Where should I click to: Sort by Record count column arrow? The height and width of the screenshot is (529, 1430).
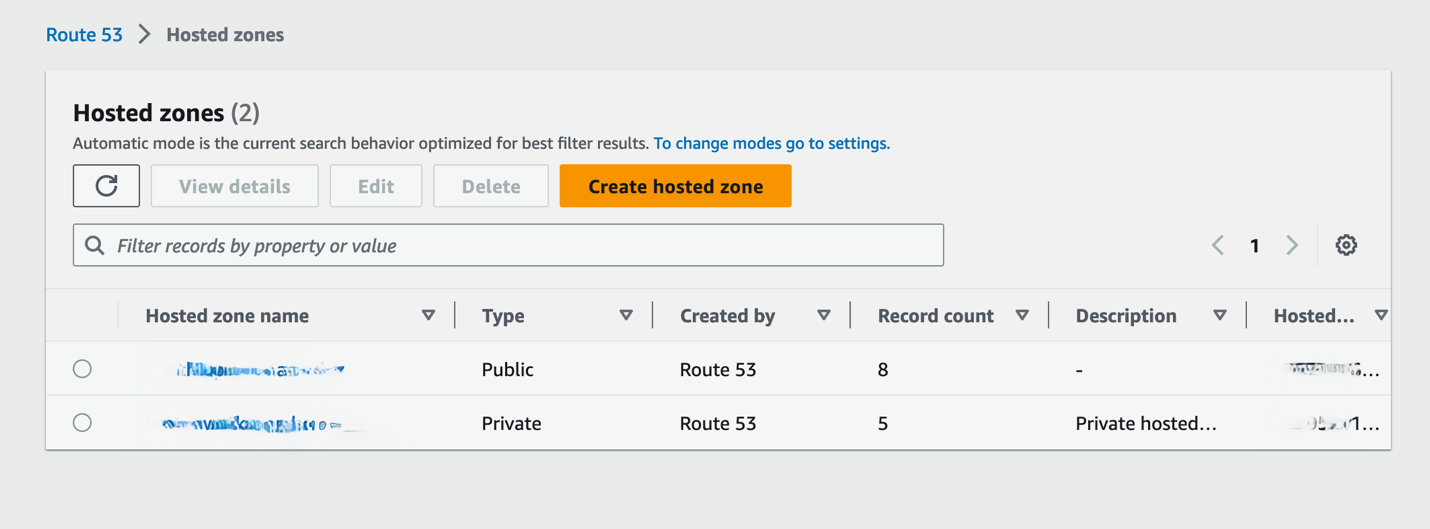[1022, 315]
